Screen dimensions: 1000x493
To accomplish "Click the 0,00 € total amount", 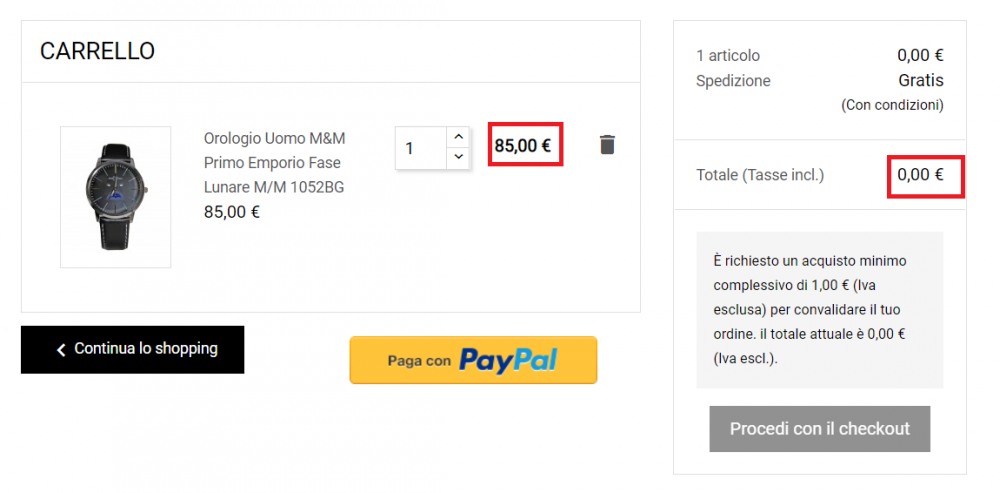I will (920, 175).
